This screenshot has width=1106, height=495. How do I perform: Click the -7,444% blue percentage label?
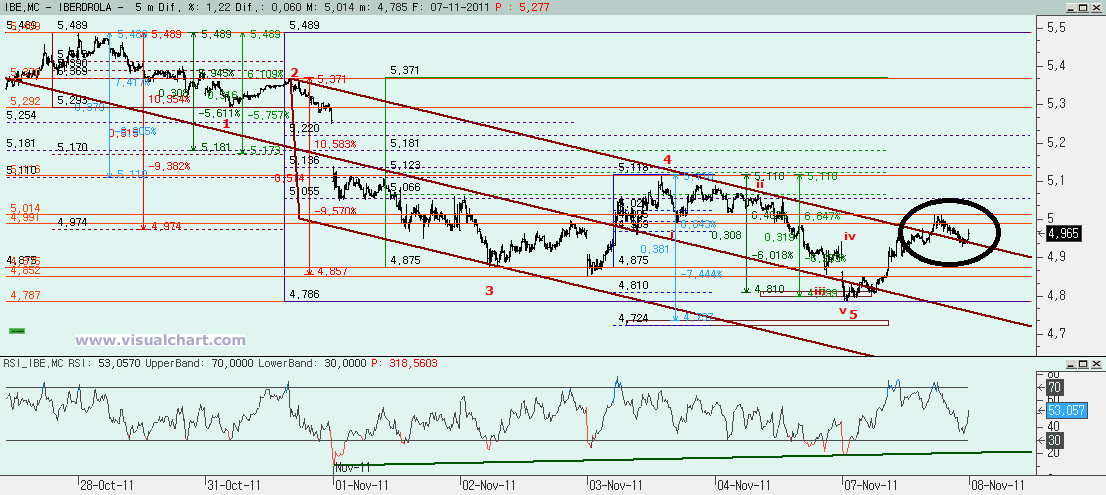click(700, 274)
